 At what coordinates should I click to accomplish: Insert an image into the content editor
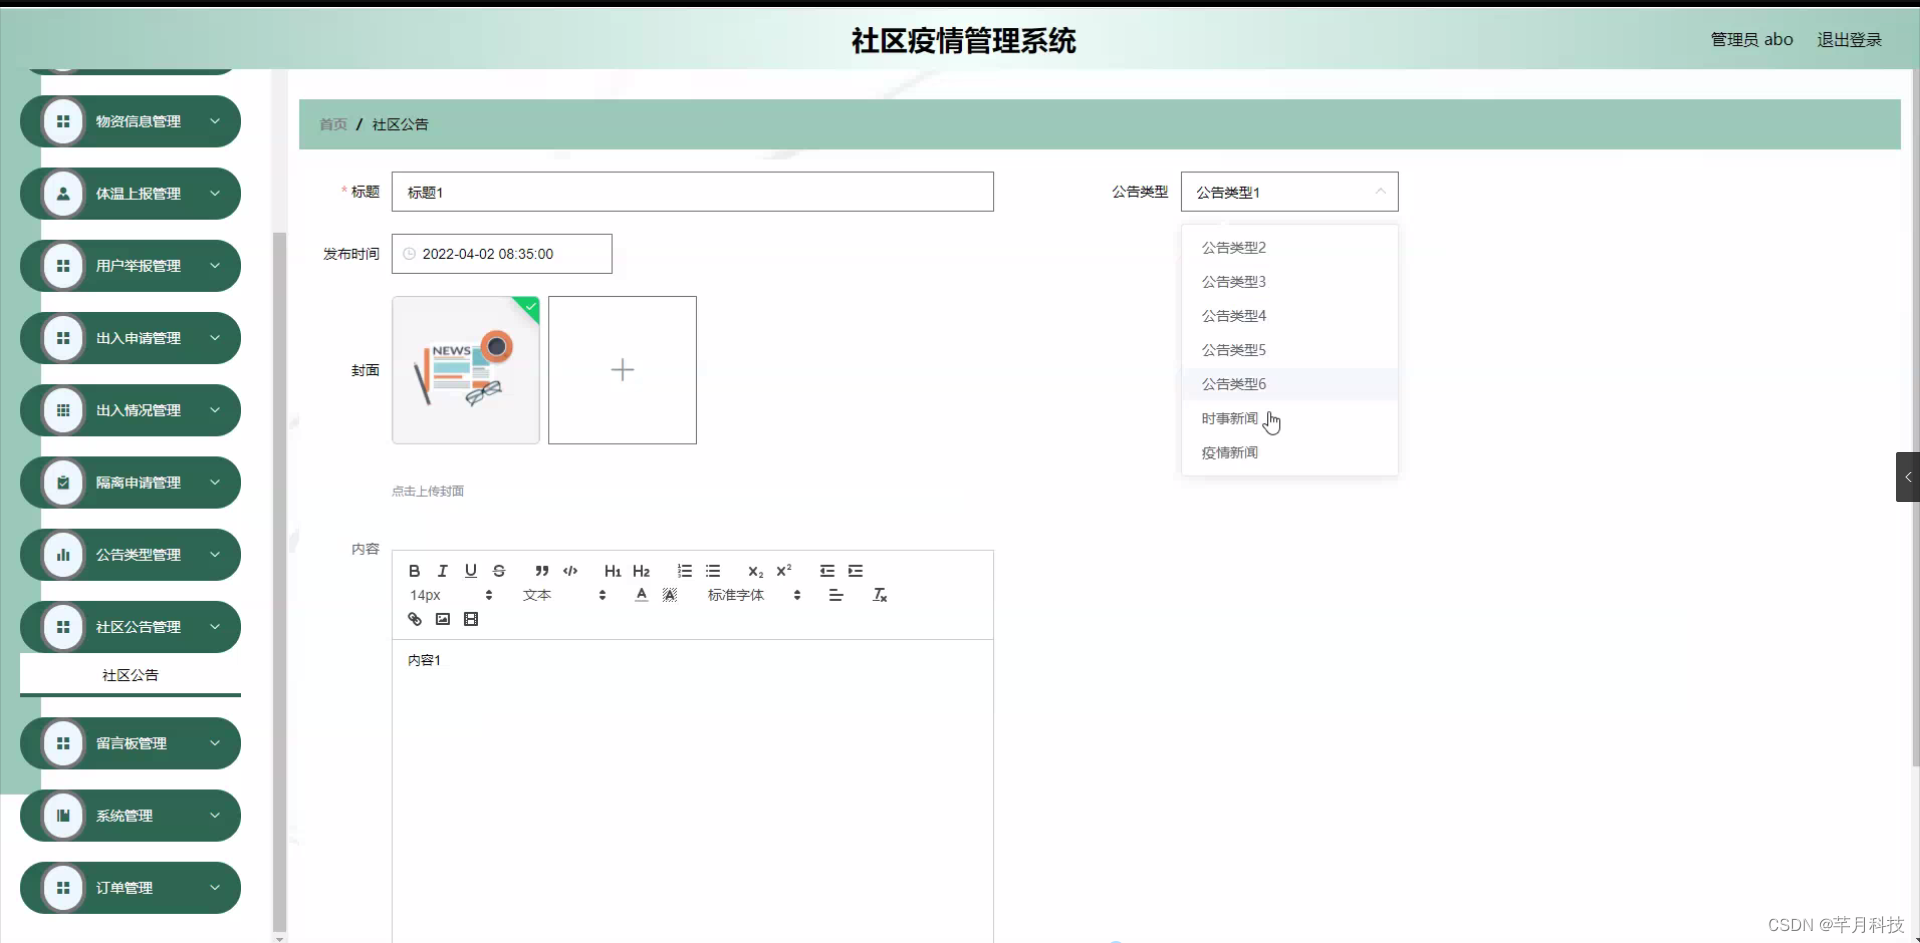441,618
